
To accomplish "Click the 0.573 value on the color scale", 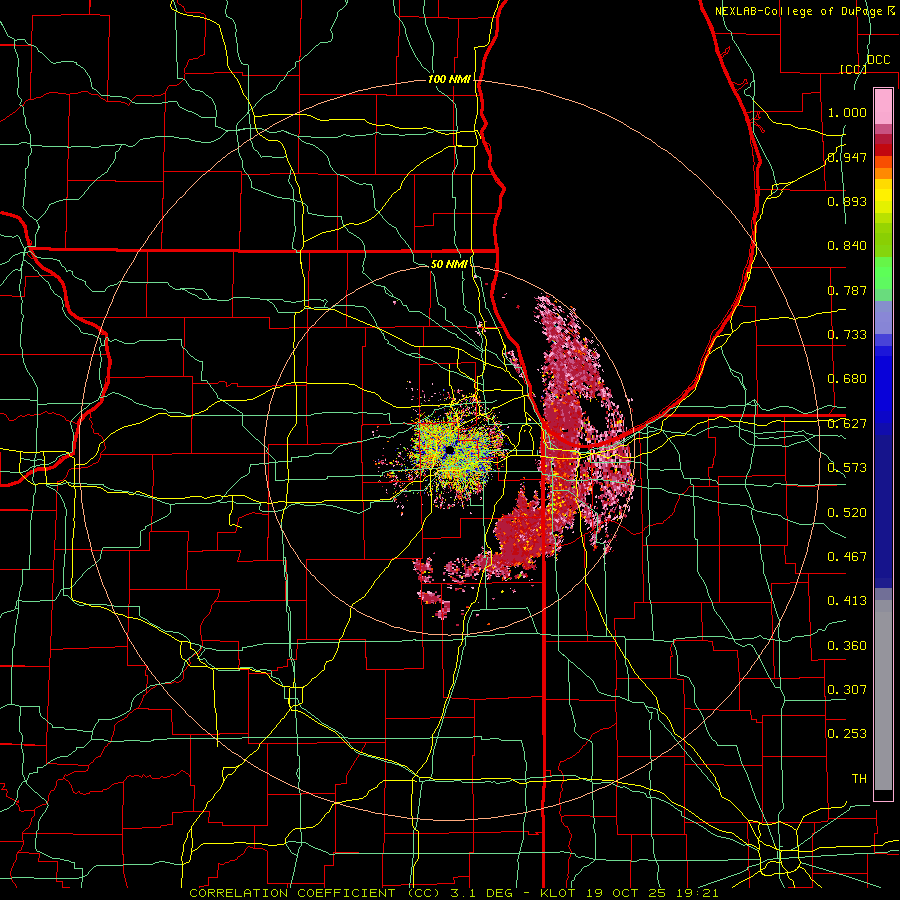I will (x=847, y=468).
